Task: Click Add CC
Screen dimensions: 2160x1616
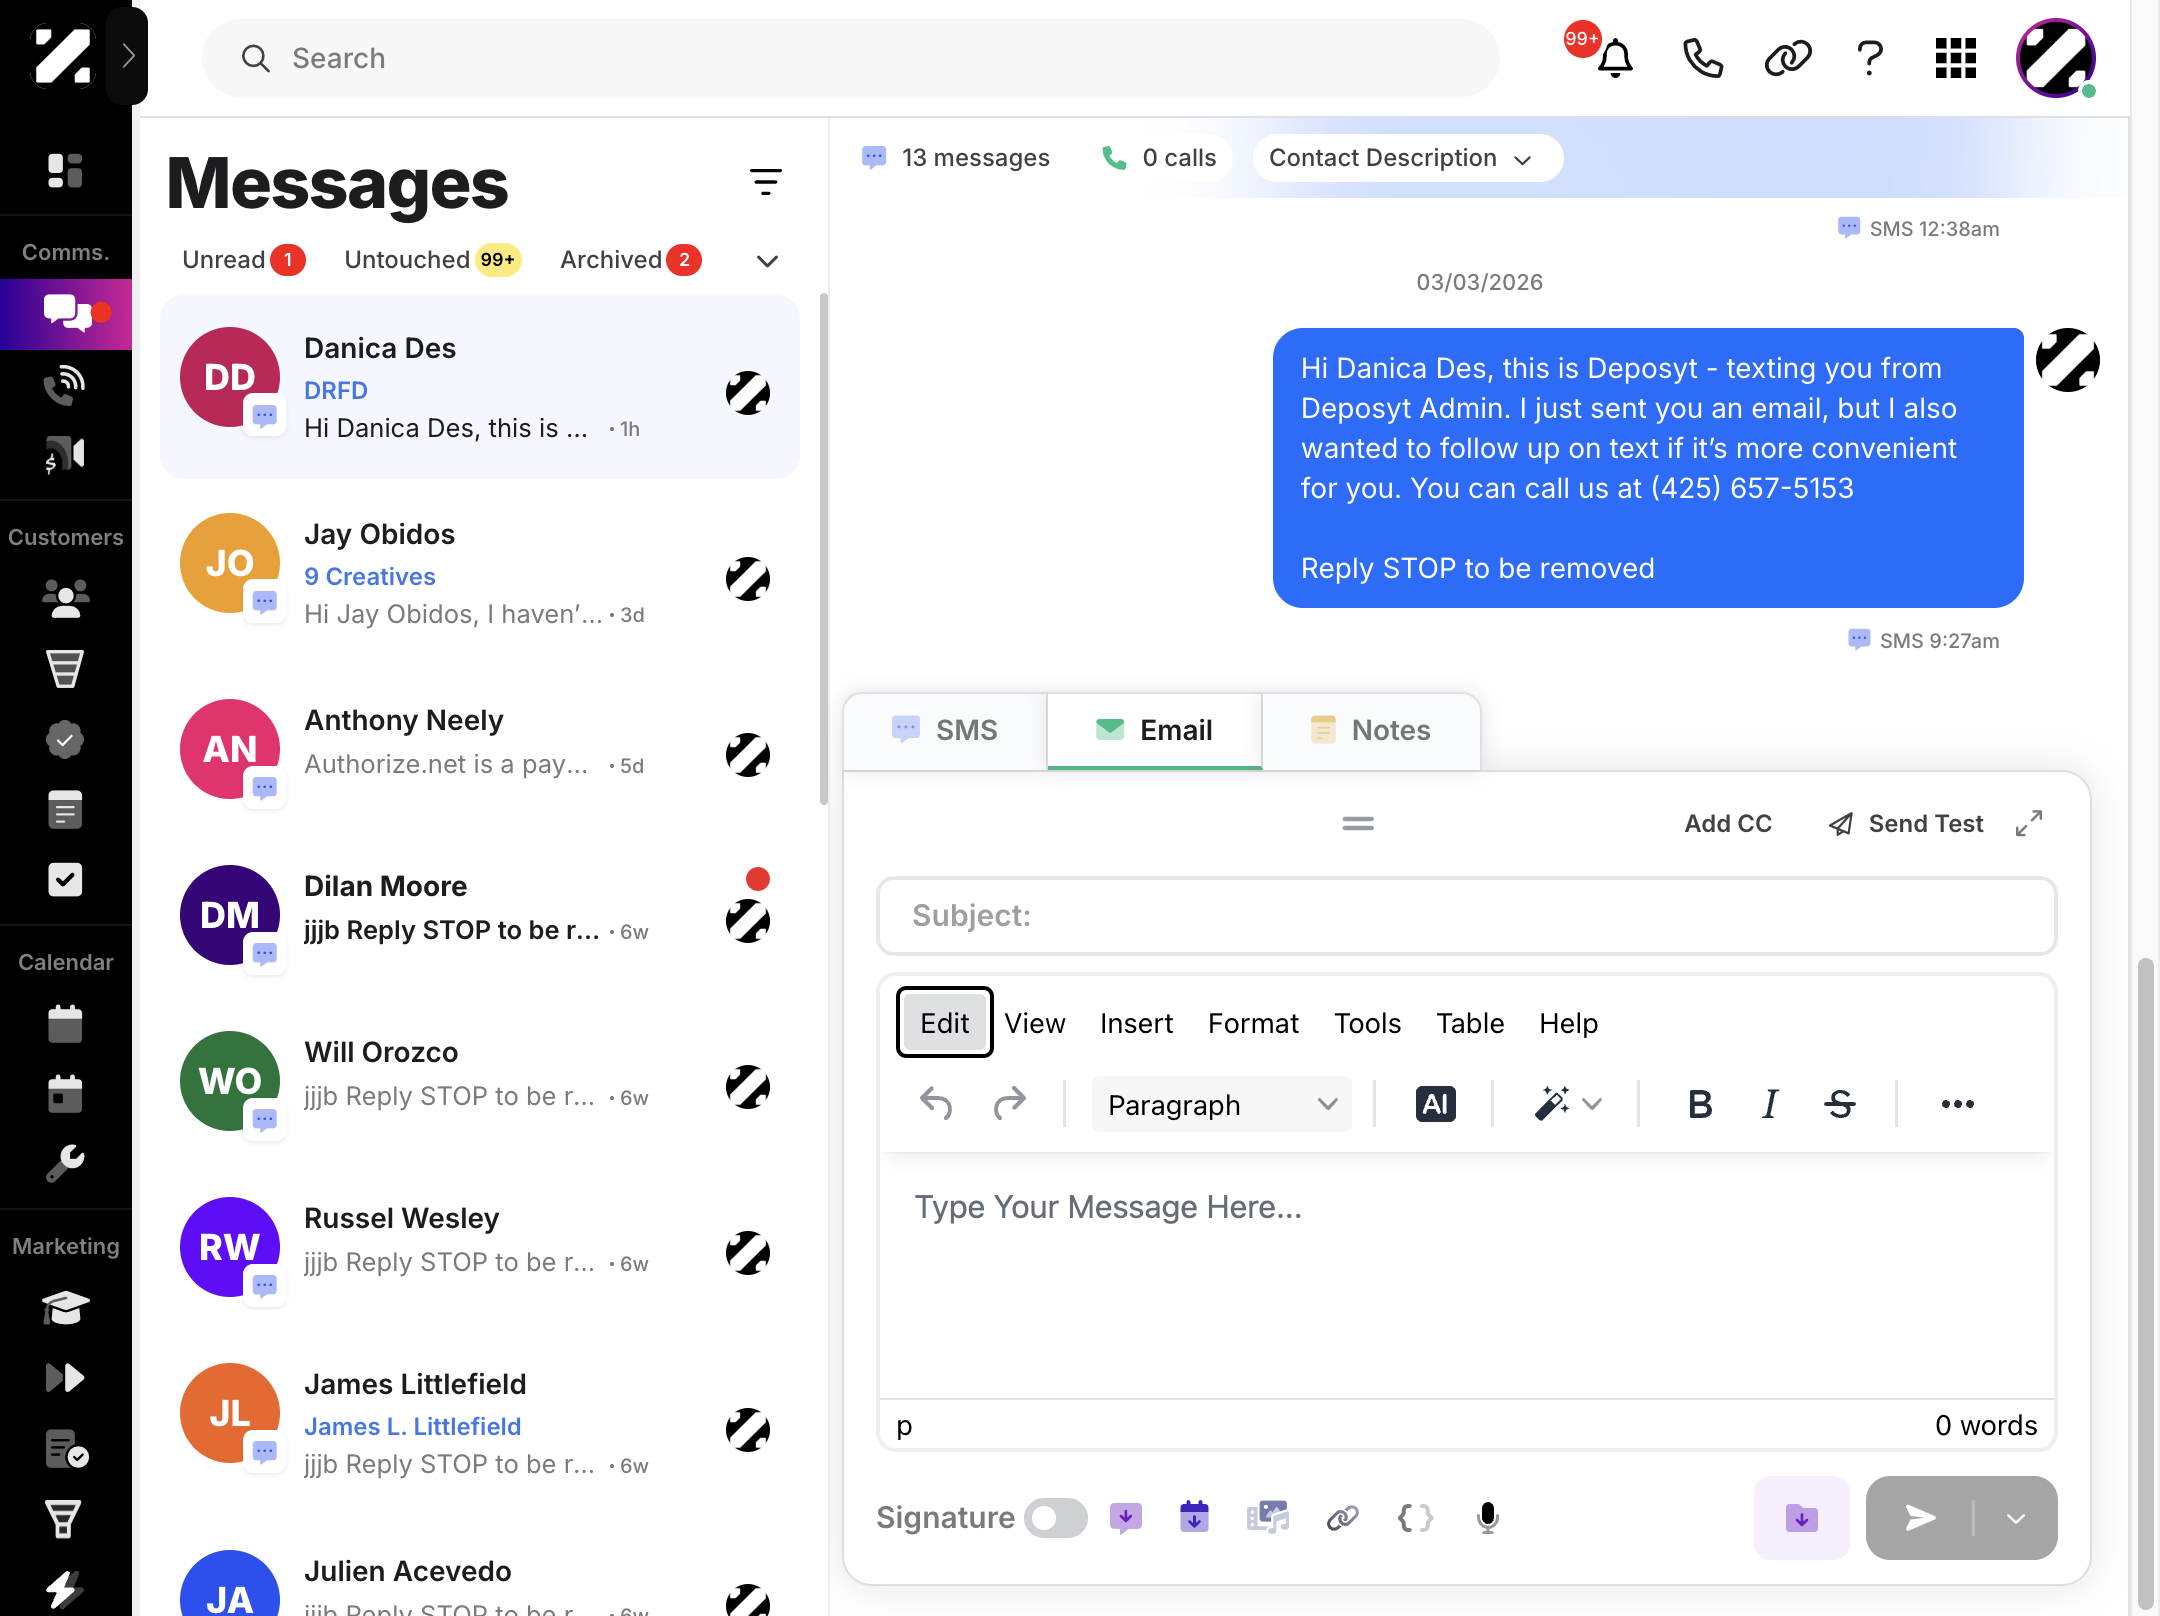Action: [x=1727, y=823]
